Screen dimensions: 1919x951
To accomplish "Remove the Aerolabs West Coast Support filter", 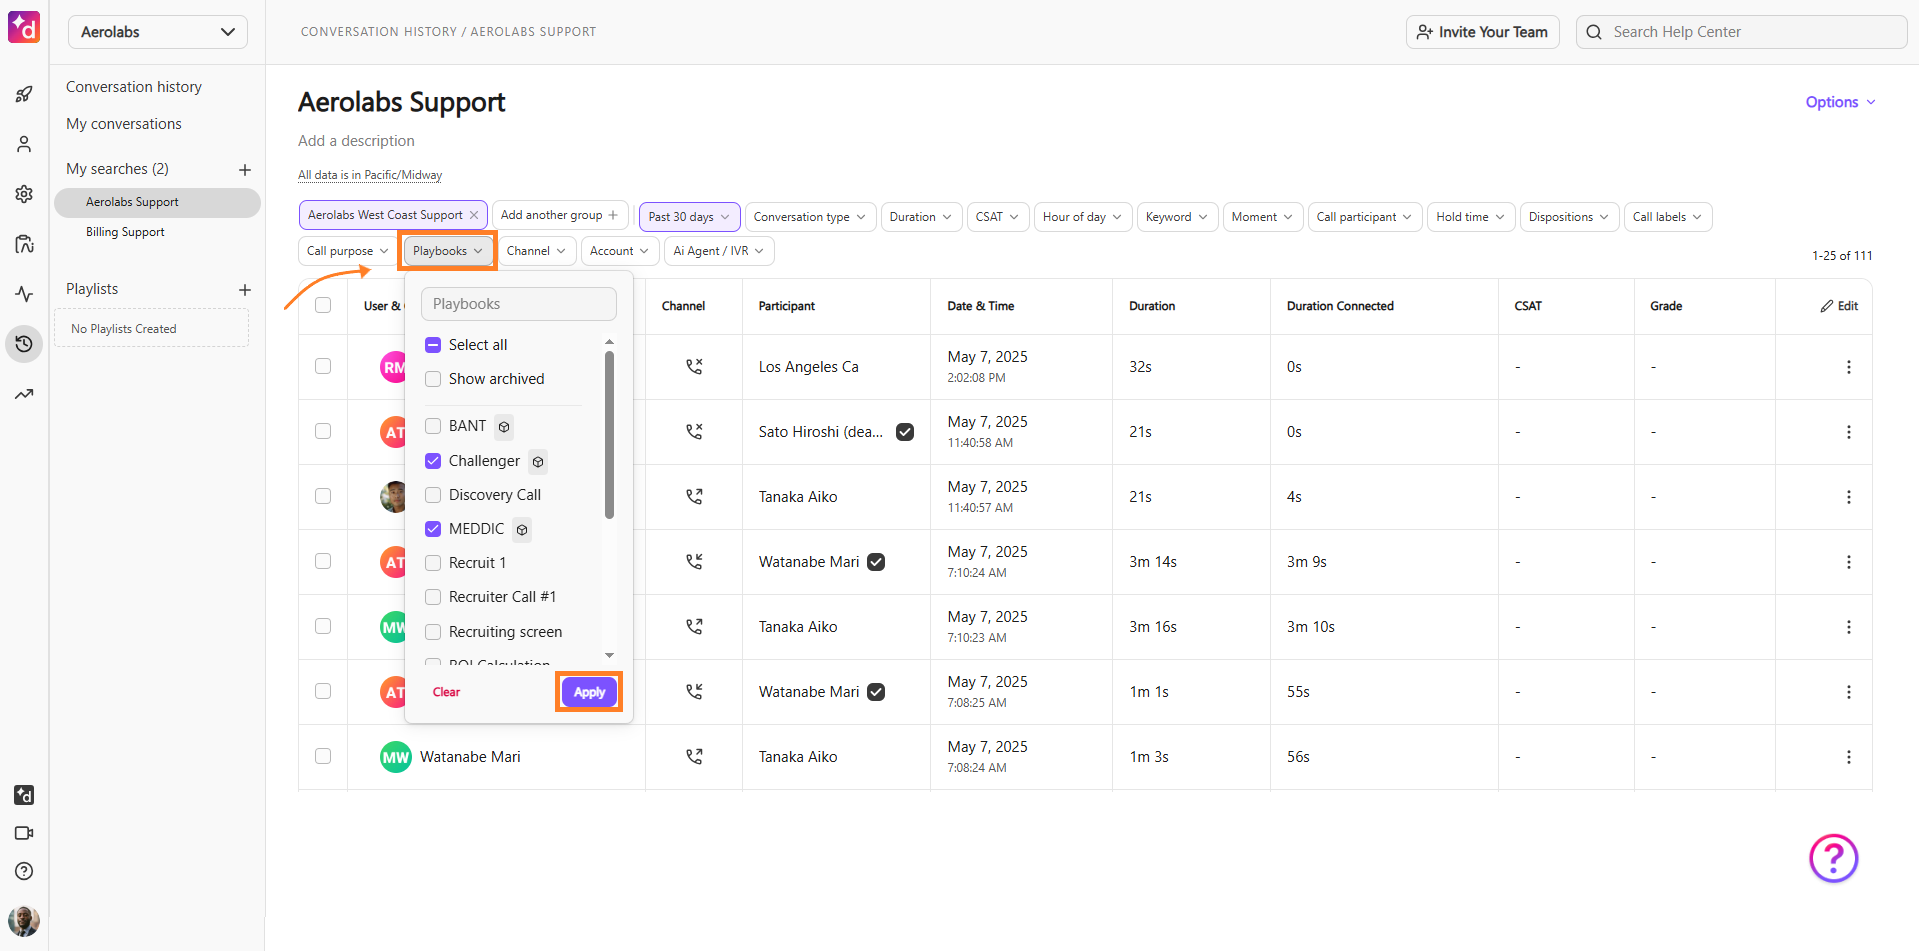I will (474, 215).
